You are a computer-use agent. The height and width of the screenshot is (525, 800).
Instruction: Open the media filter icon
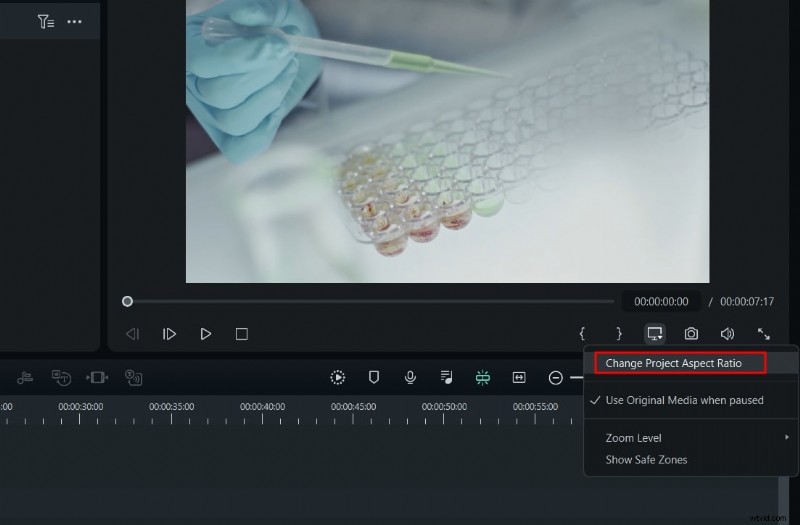pyautogui.click(x=45, y=21)
